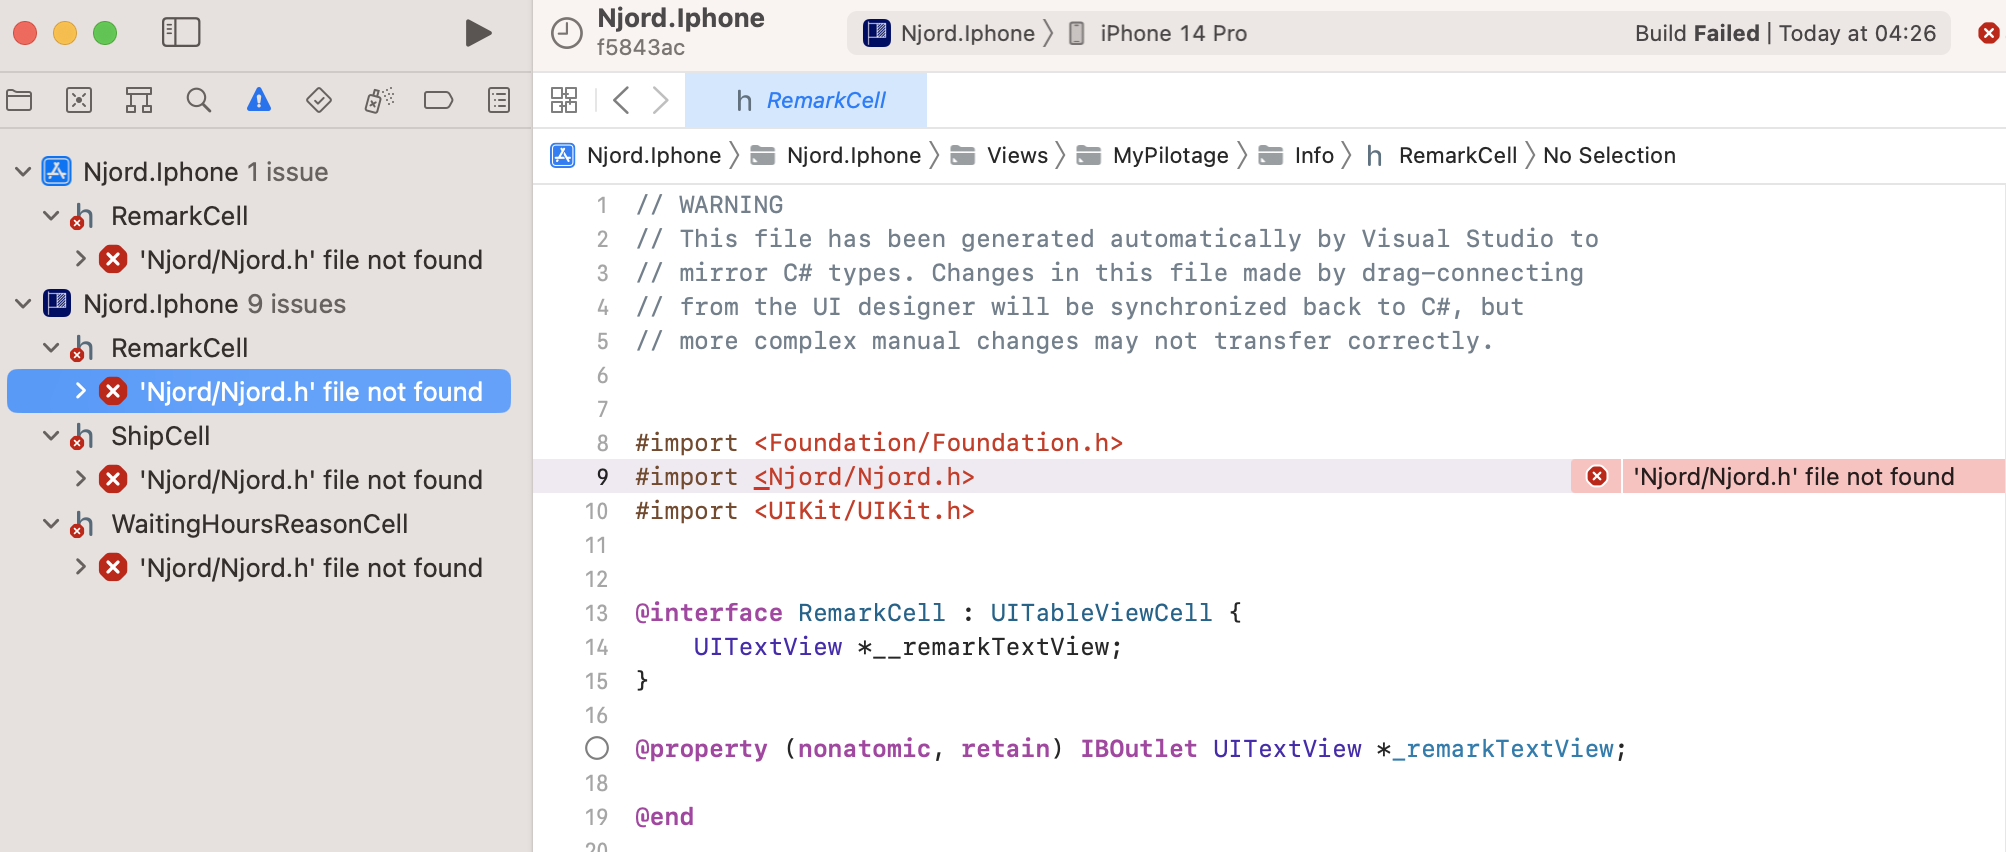
Task: Click the Build Failed status text
Action: 1696,33
